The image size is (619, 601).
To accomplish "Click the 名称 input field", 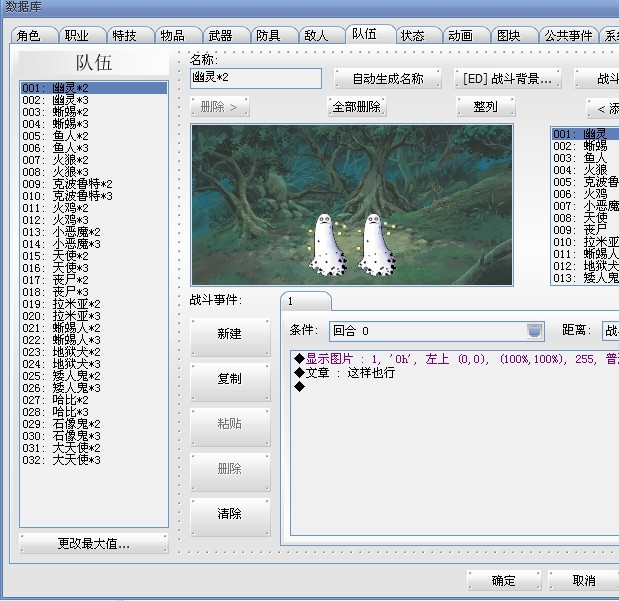I will 256,78.
